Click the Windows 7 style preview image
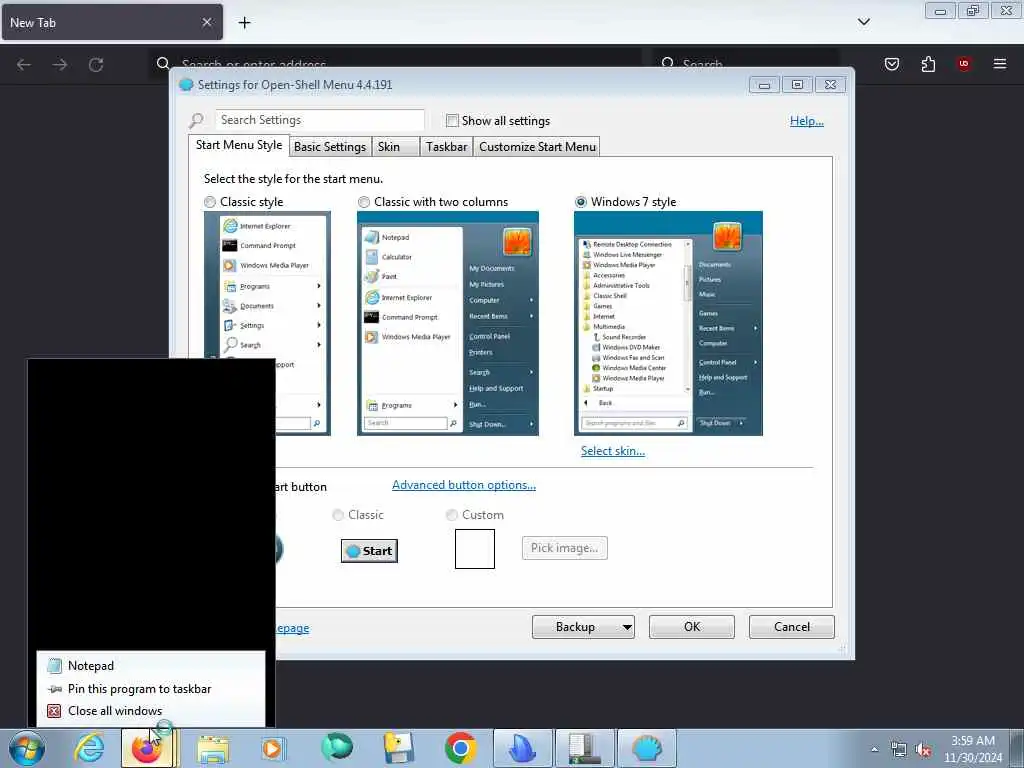This screenshot has width=1024, height=768. tap(668, 323)
